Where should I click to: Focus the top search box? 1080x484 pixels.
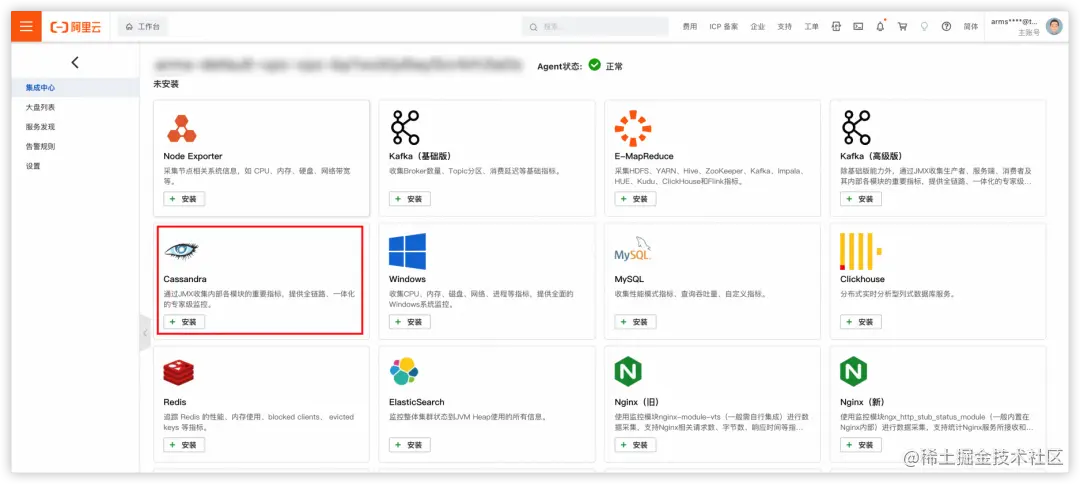pyautogui.click(x=595, y=27)
